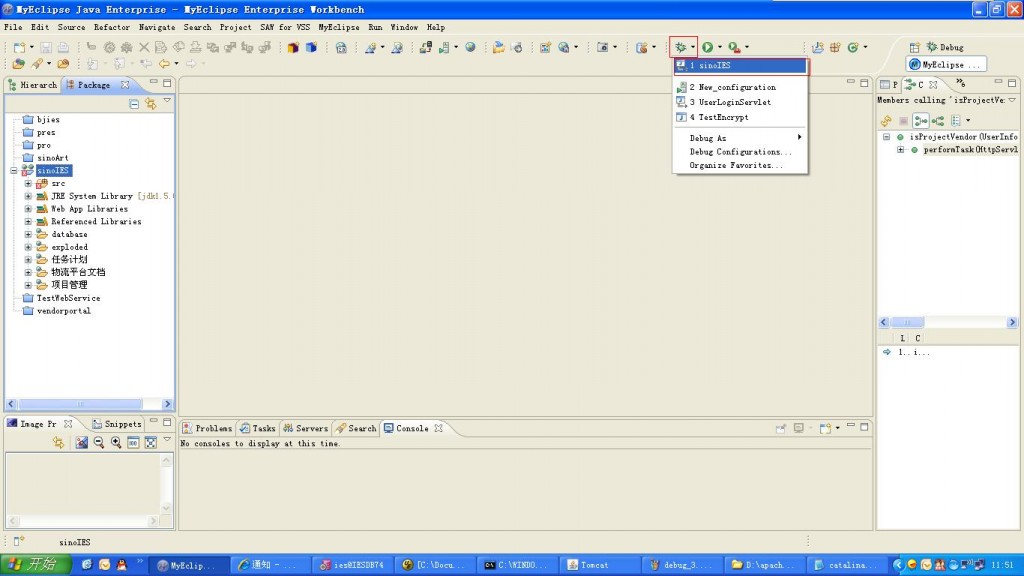
Task: Click Refresh in Call Hierarchy view
Action: (886, 121)
